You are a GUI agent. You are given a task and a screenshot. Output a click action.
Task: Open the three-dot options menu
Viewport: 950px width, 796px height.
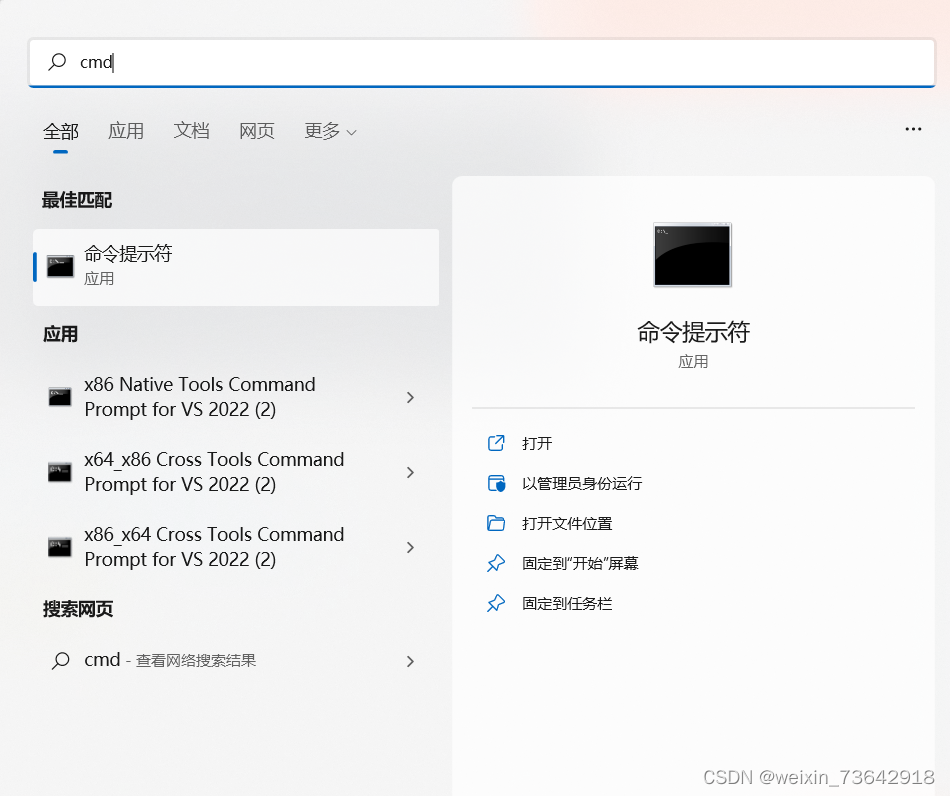point(913,129)
